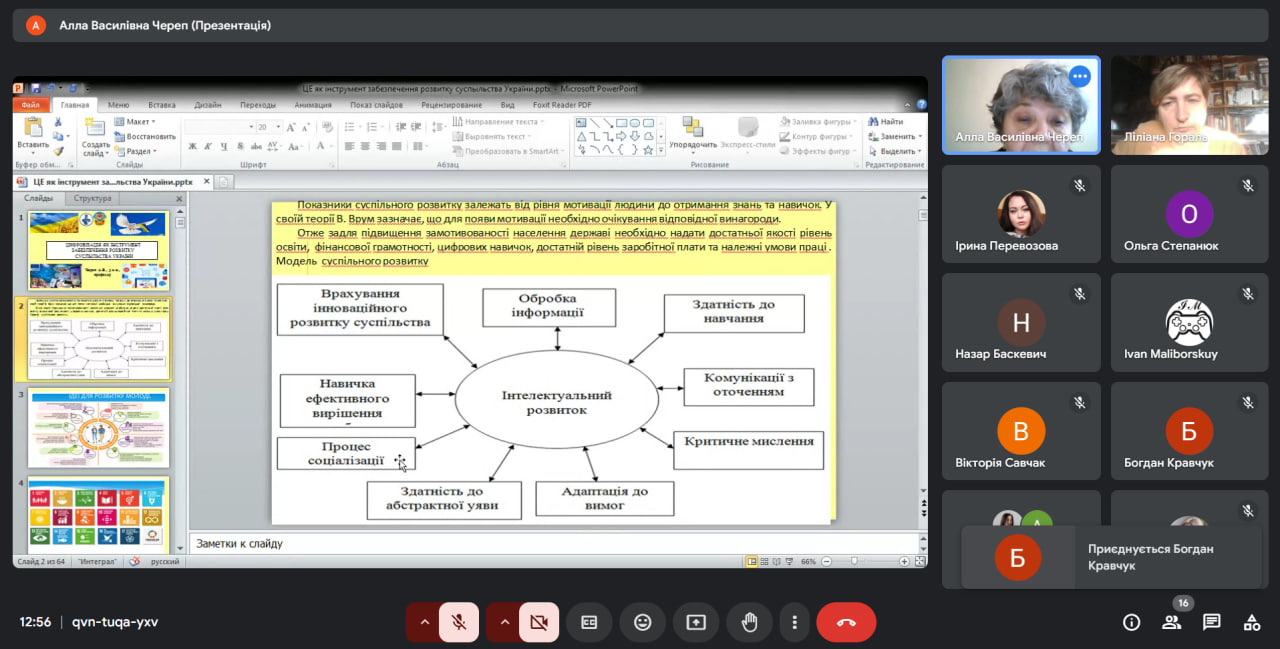Unmute the microphone

(x=459, y=622)
